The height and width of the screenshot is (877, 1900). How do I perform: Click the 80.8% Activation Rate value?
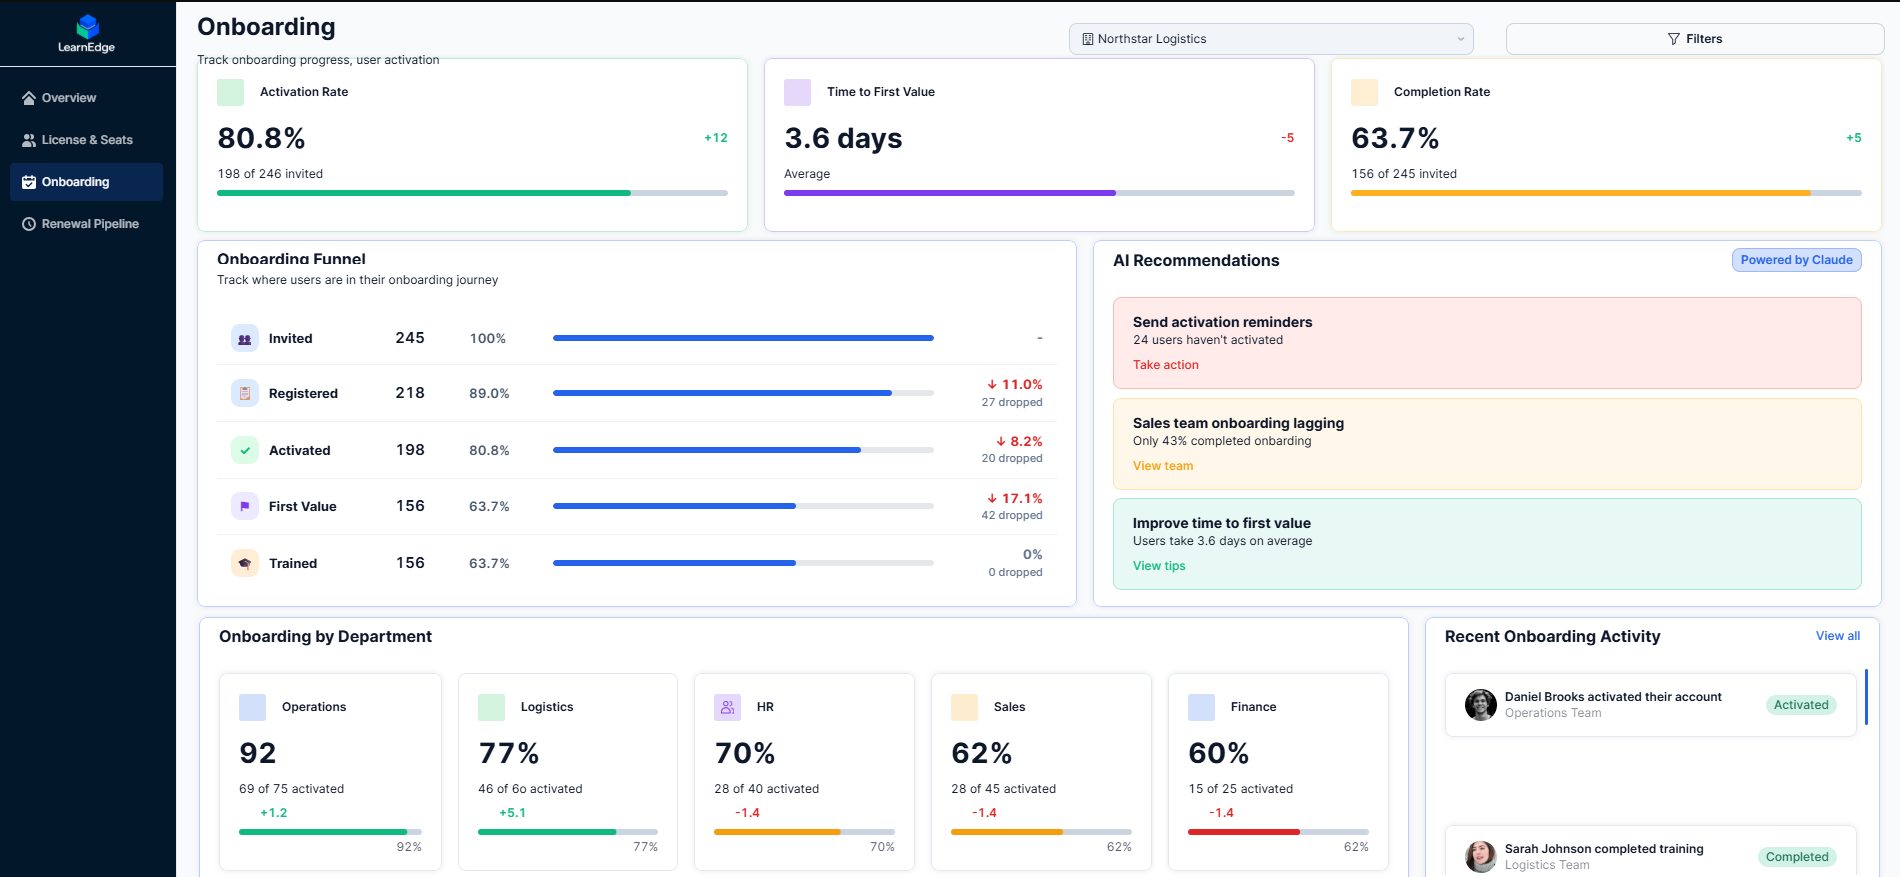[262, 138]
